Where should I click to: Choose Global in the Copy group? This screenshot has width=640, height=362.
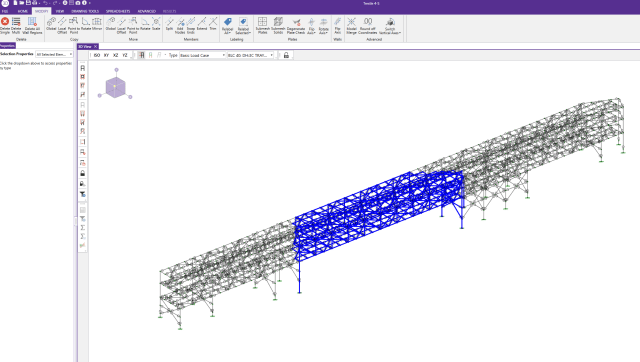click(x=51, y=24)
